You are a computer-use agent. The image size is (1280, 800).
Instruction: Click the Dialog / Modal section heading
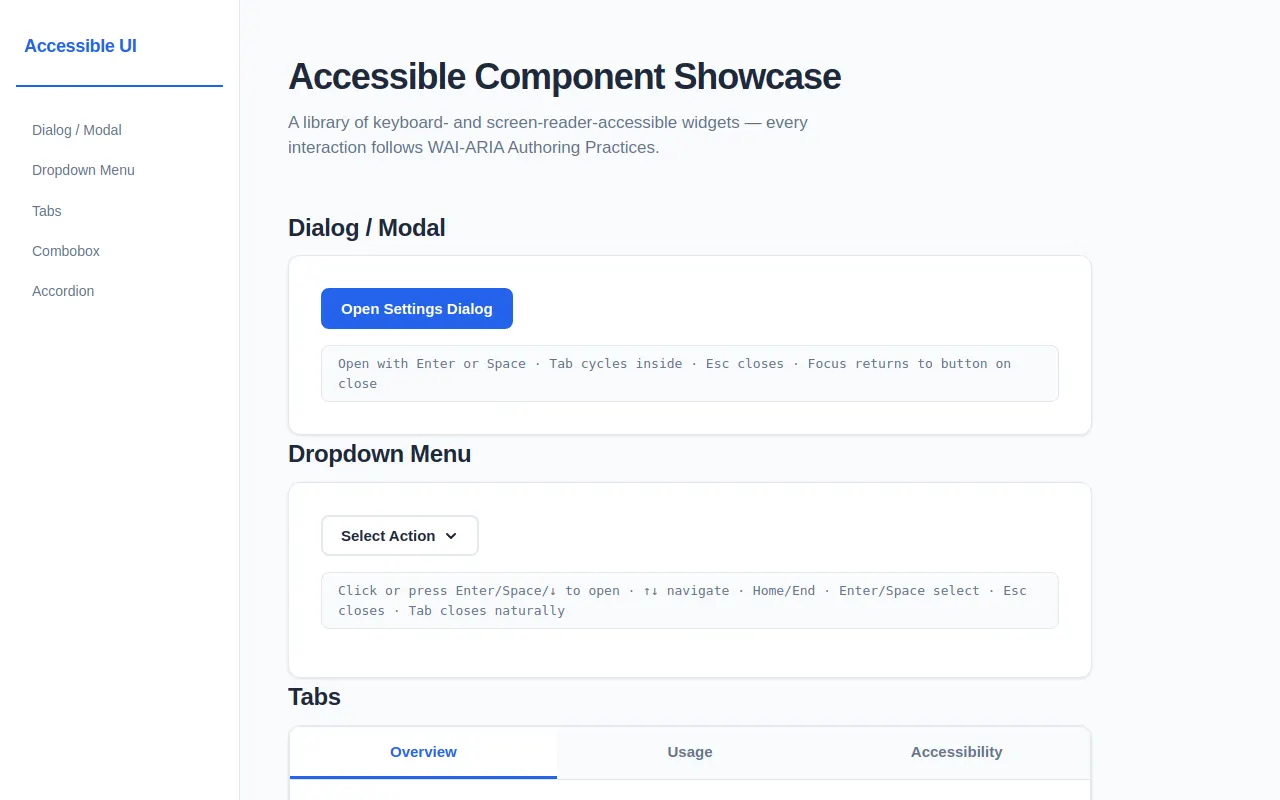[367, 228]
